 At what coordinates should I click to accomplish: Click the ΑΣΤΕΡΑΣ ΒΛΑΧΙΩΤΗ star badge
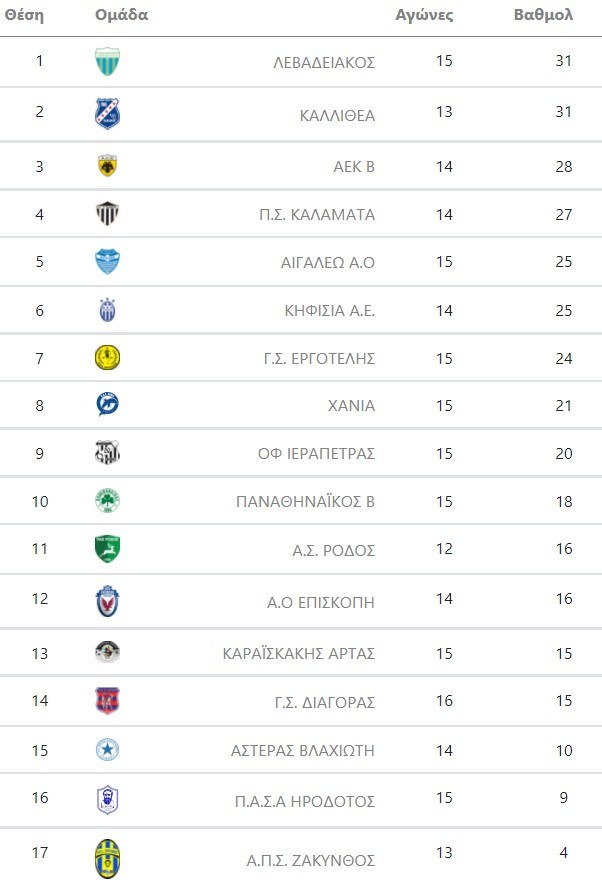click(x=107, y=749)
